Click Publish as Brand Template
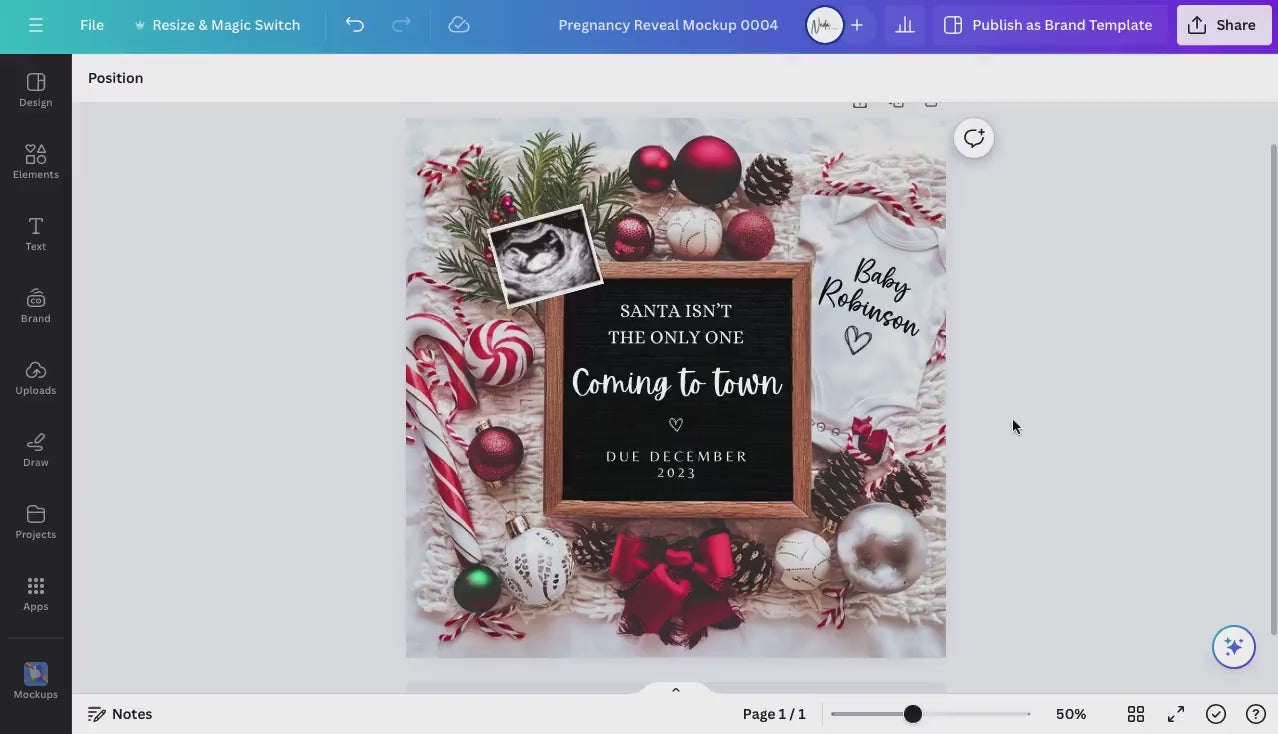The width and height of the screenshot is (1278, 734). point(1048,25)
